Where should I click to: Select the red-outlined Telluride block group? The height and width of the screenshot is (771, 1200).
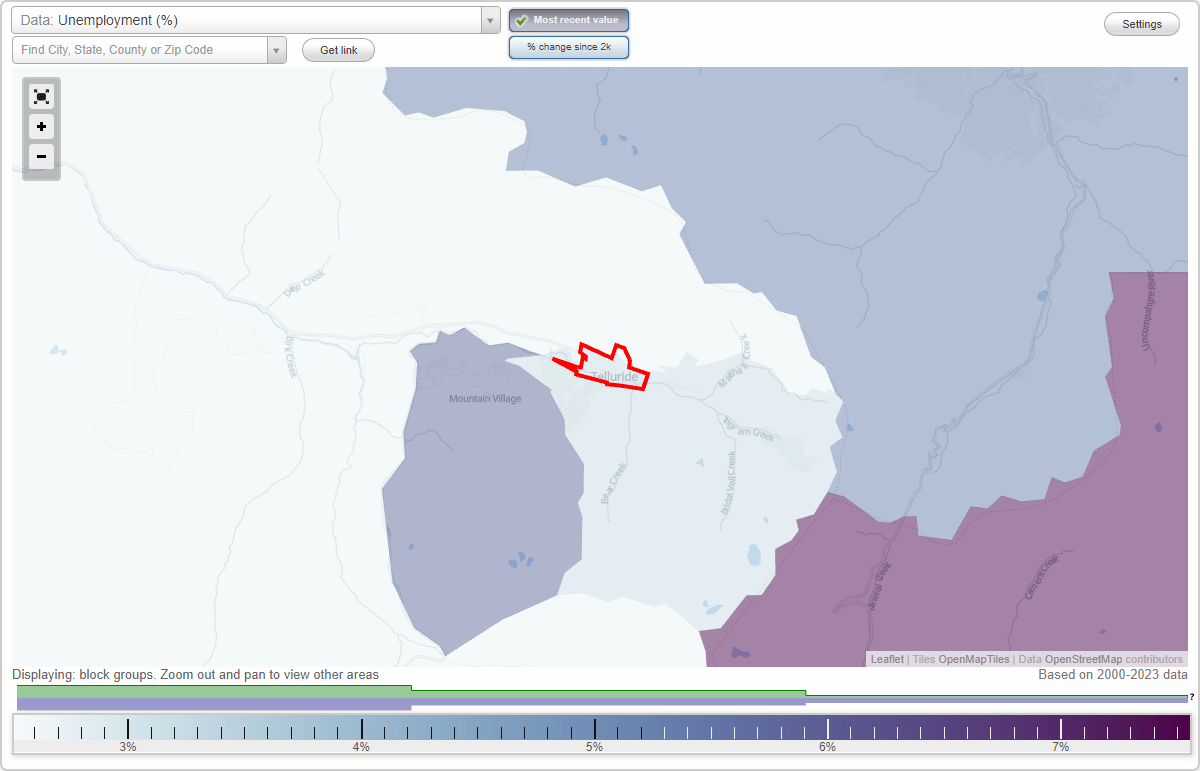[x=610, y=370]
